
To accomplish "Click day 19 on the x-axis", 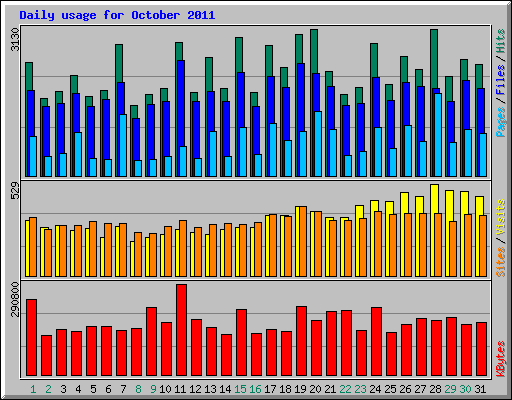I will tap(300, 389).
